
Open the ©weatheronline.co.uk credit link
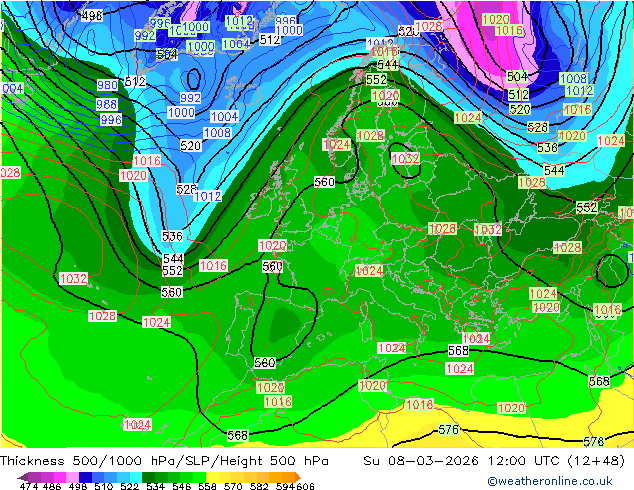point(550,481)
